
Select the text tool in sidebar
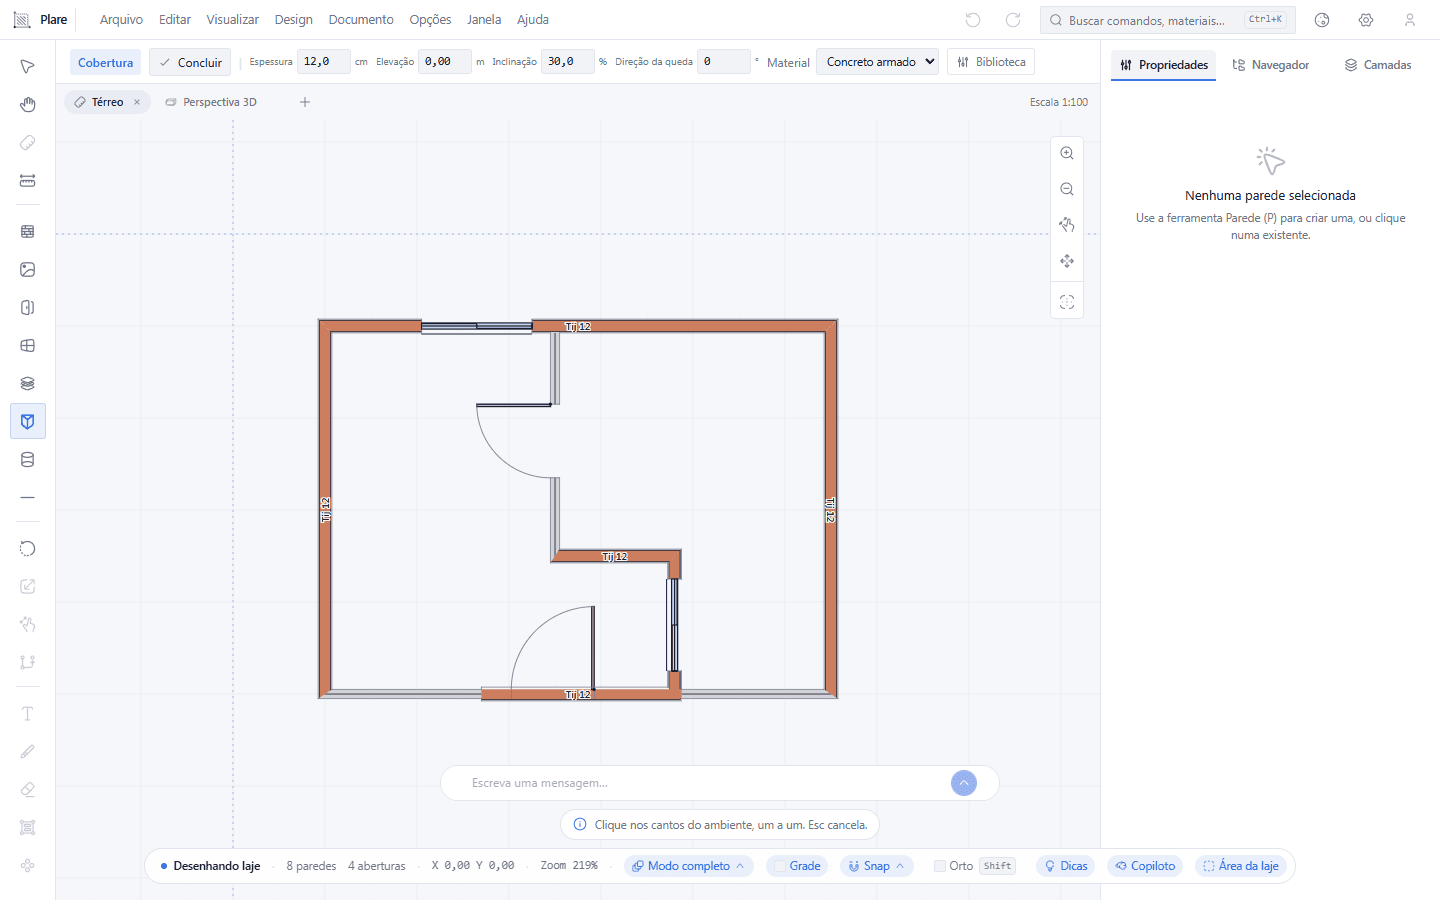28,714
